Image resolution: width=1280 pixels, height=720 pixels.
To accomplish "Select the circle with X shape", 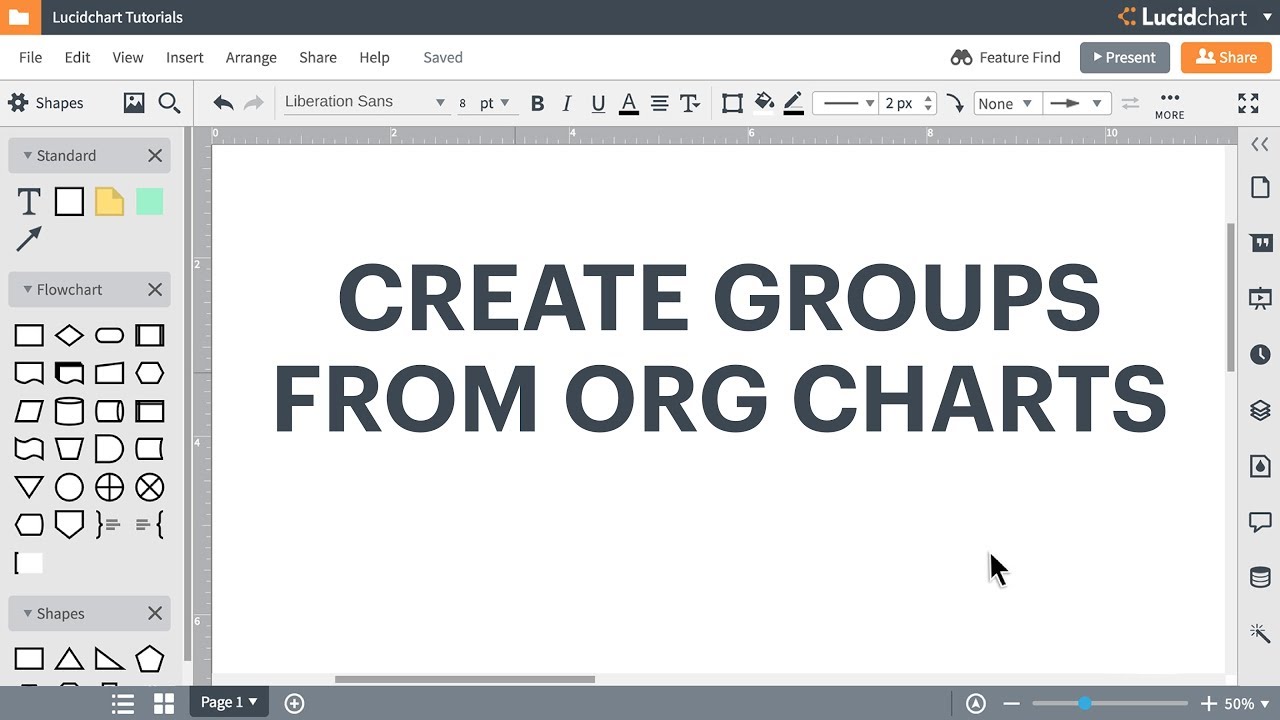I will coord(149,487).
